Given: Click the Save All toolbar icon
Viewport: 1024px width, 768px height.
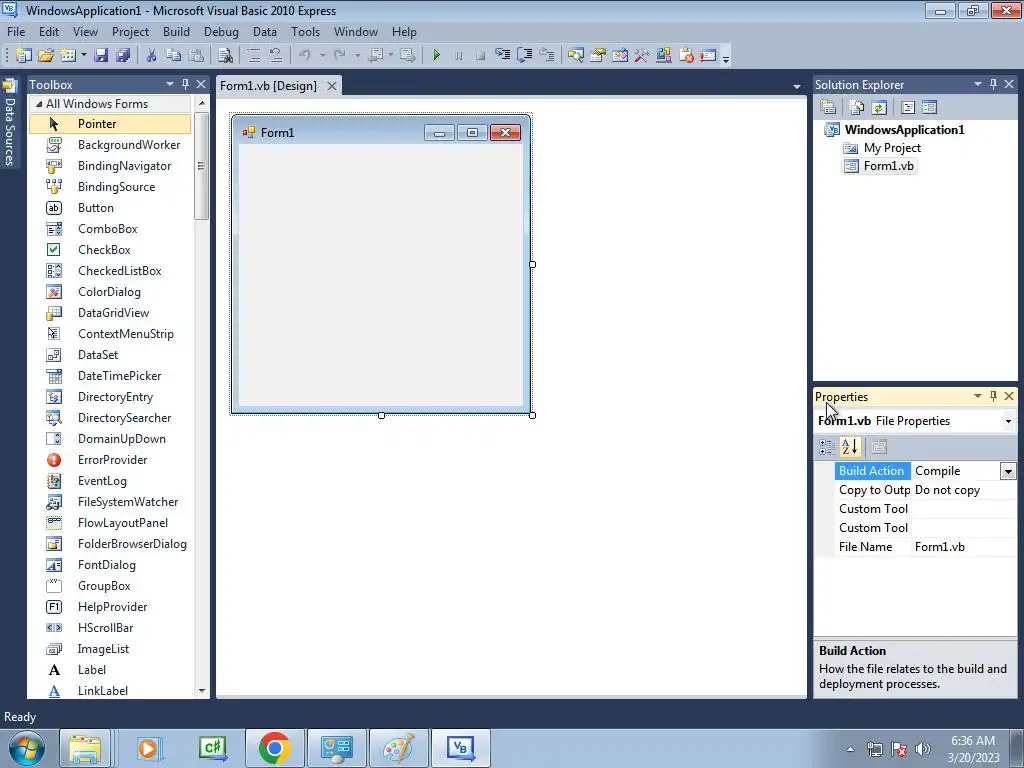Looking at the screenshot, I should (123, 56).
